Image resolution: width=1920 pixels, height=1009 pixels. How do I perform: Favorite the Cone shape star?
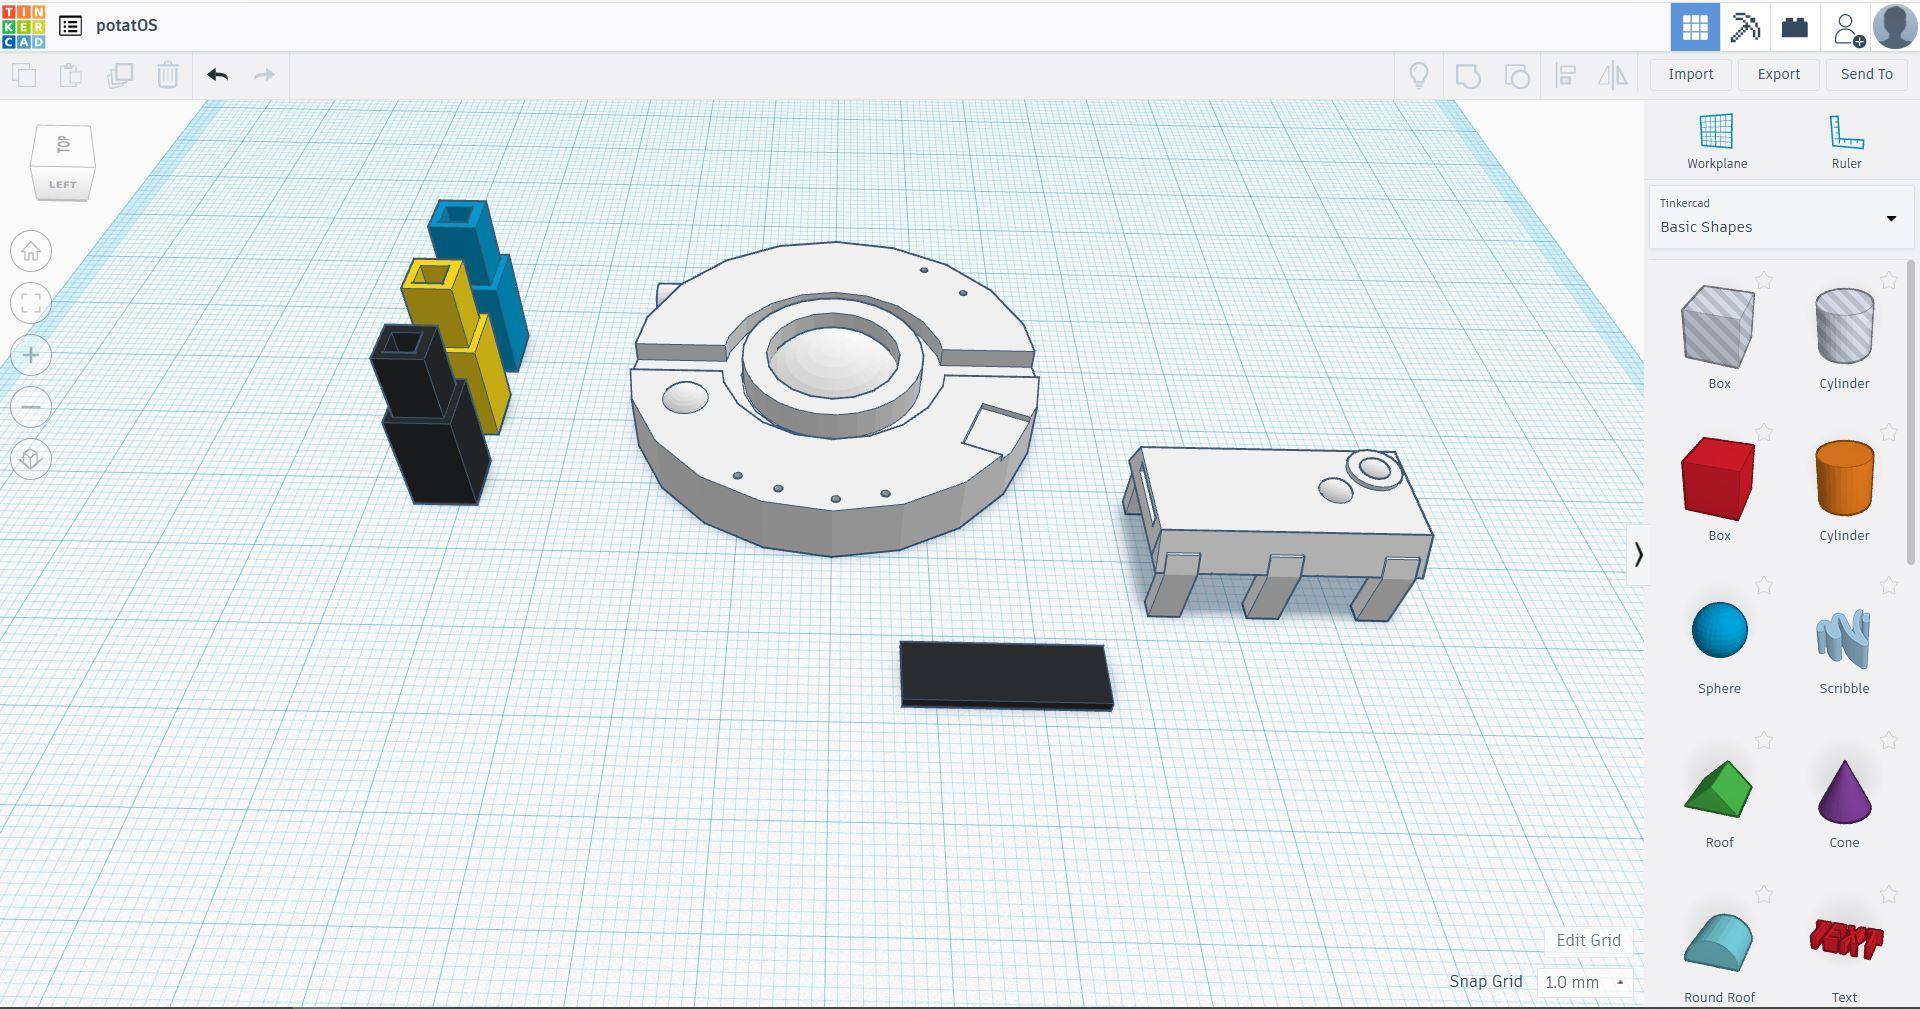coord(1888,741)
